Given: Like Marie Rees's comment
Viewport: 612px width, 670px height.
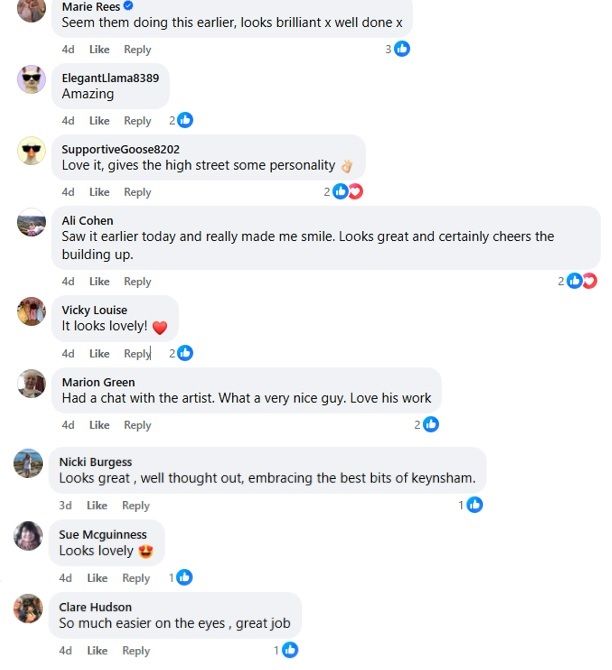Looking at the screenshot, I should coord(99,49).
